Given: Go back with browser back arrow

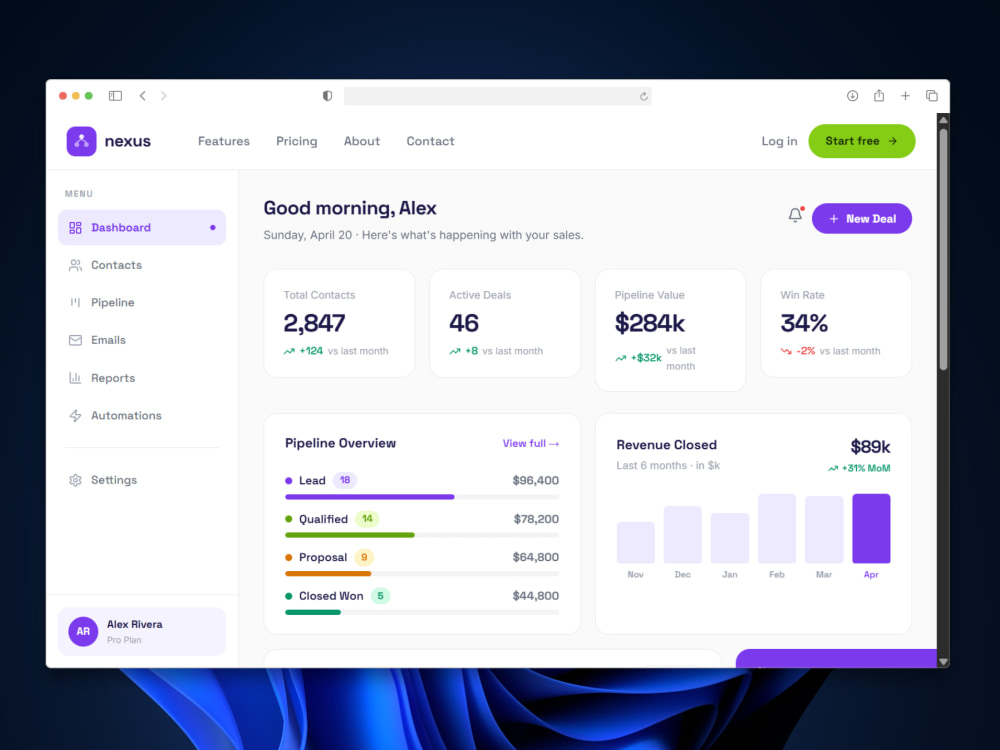Looking at the screenshot, I should coord(143,96).
